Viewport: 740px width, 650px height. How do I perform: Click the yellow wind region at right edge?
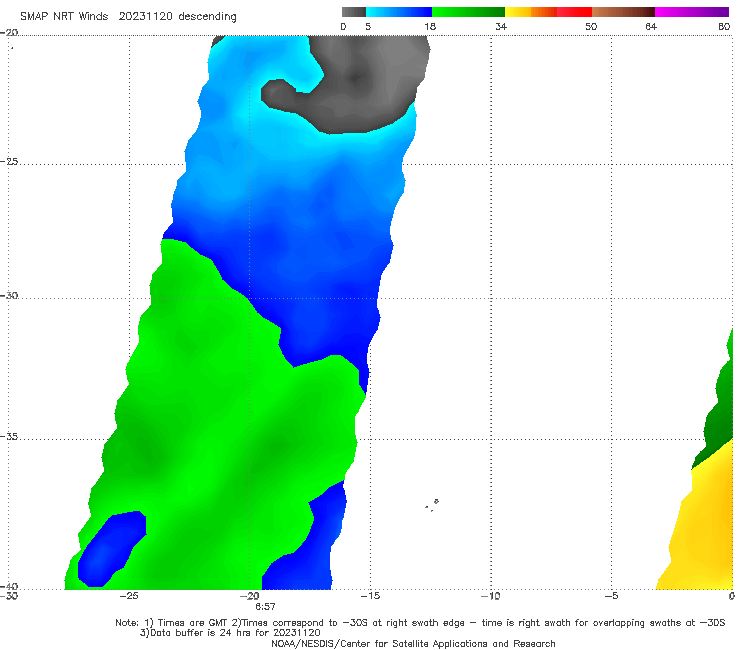click(703, 524)
